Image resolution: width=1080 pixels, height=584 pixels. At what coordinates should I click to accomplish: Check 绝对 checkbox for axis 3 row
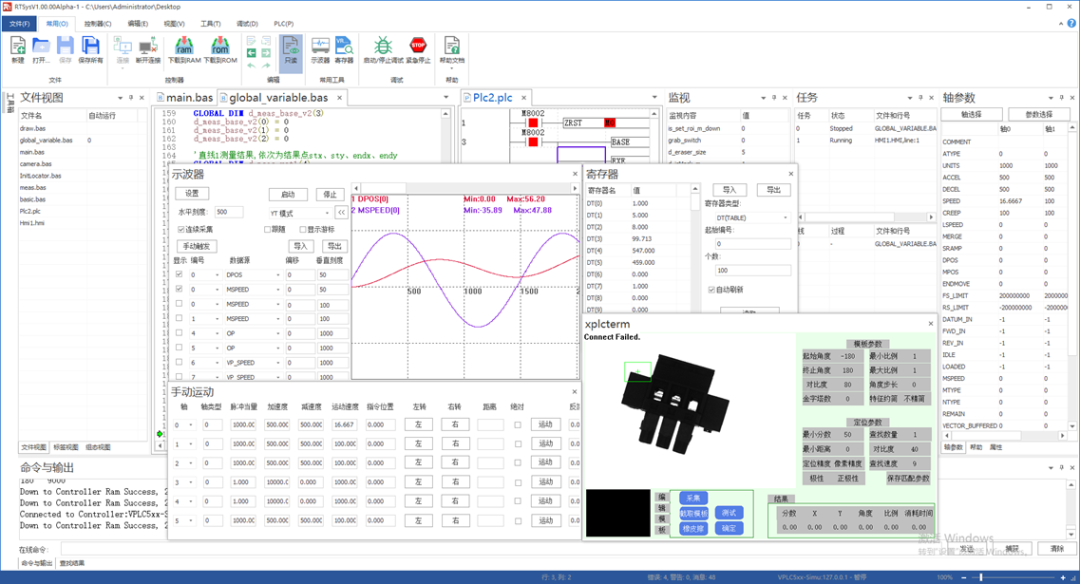click(518, 483)
